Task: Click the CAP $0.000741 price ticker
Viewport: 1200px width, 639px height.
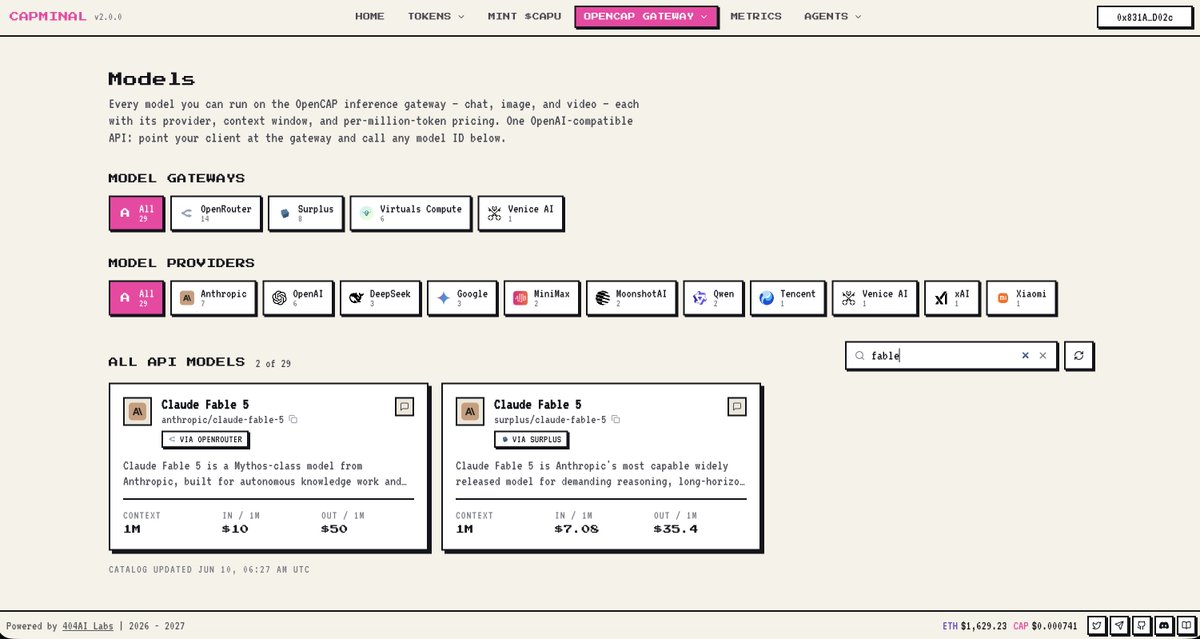Action: [1045, 626]
